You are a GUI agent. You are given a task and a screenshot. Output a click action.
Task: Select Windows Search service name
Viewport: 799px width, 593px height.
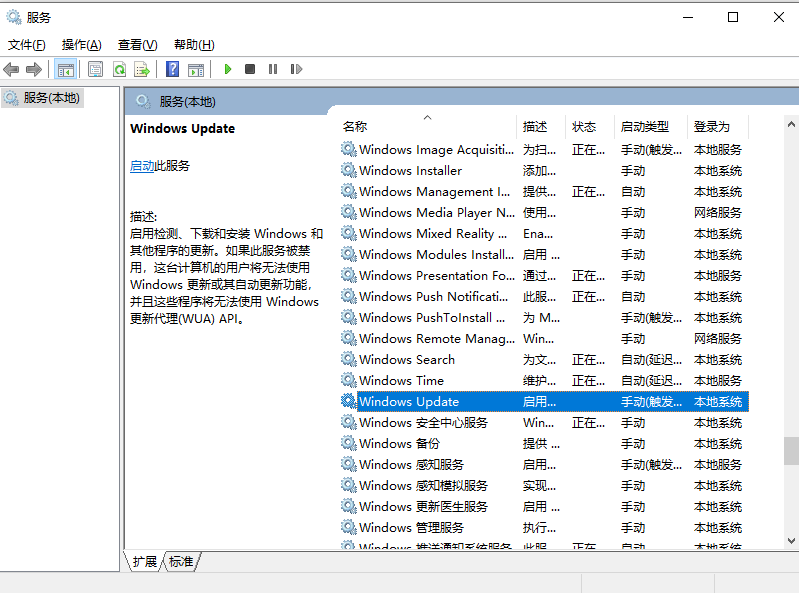click(407, 359)
